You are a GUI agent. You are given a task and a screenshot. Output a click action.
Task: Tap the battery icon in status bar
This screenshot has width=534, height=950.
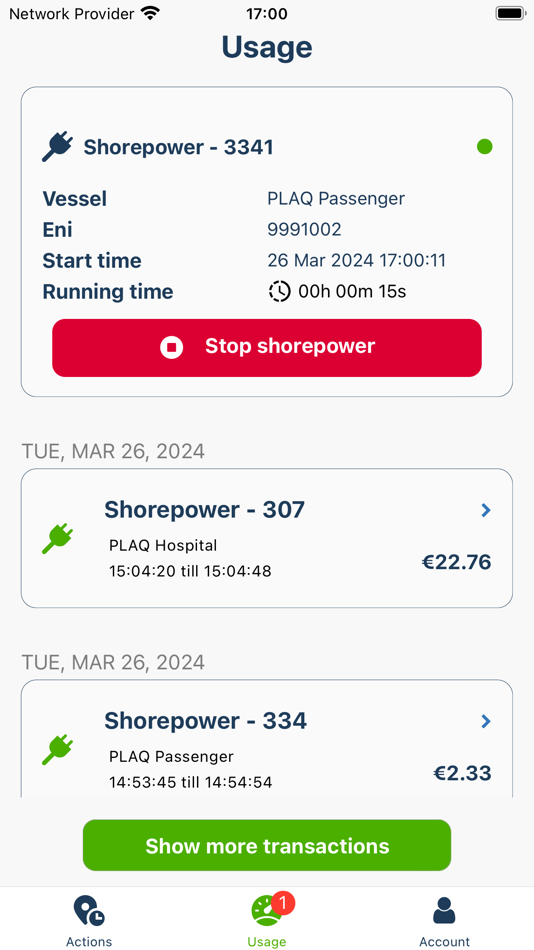coord(510,13)
